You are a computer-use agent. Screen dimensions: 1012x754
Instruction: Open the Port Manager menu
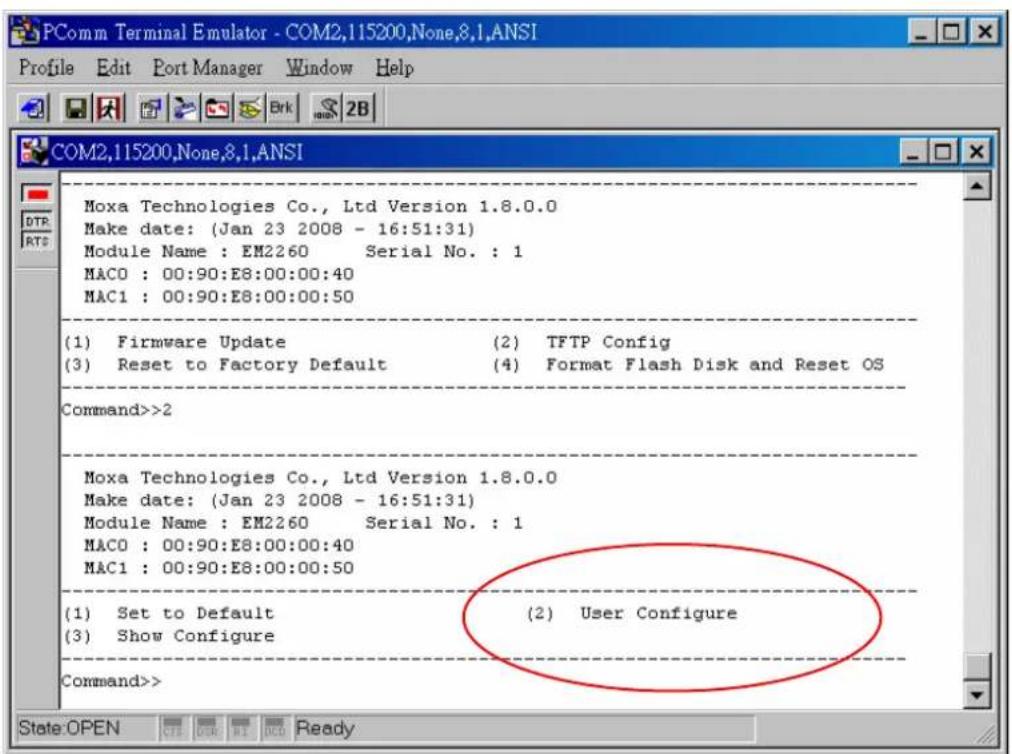point(207,67)
